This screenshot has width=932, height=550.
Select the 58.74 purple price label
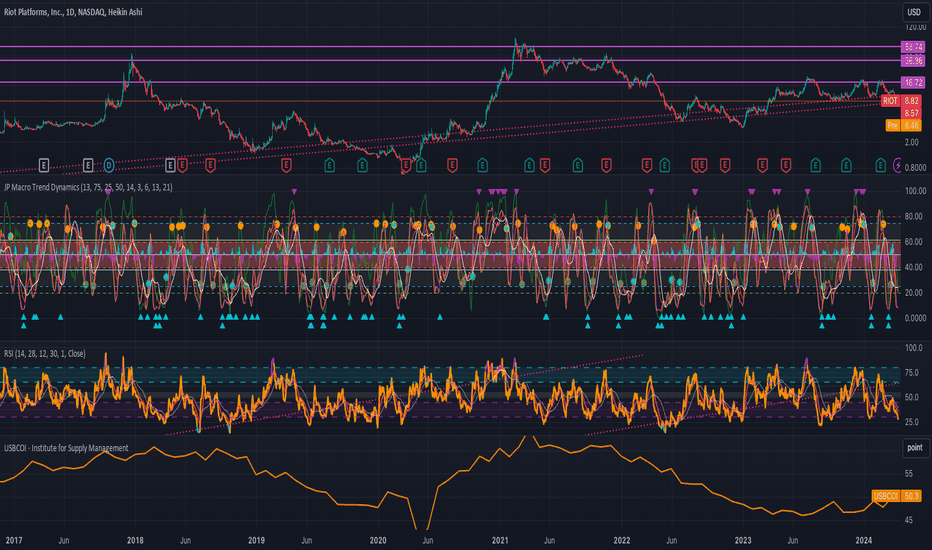913,46
